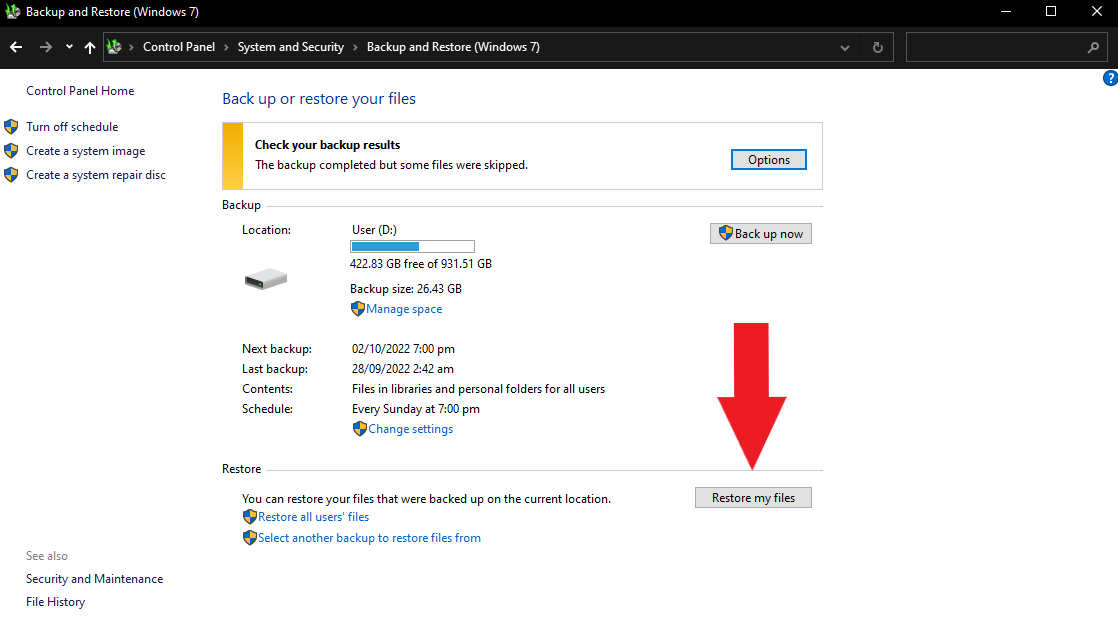Click the Back up now button
The image size is (1118, 626).
(x=761, y=234)
